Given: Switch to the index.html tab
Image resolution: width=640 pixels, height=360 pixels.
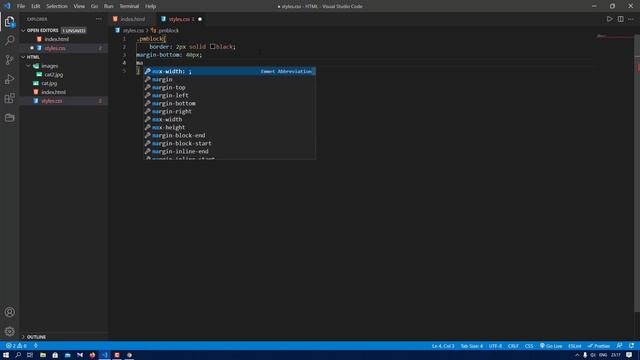Looking at the screenshot, I should click(x=132, y=19).
